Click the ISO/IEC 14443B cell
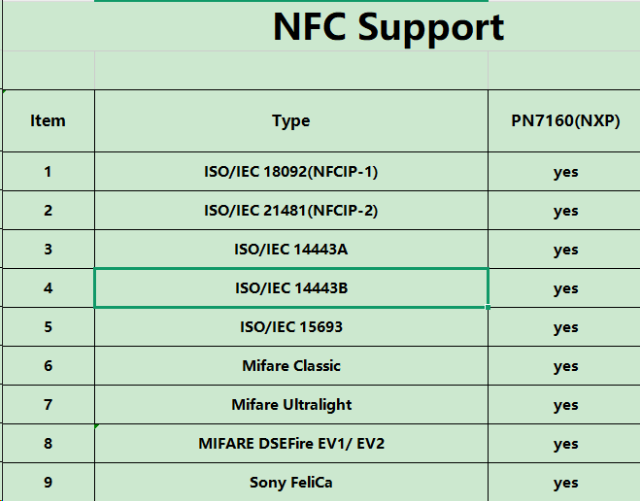 291,288
